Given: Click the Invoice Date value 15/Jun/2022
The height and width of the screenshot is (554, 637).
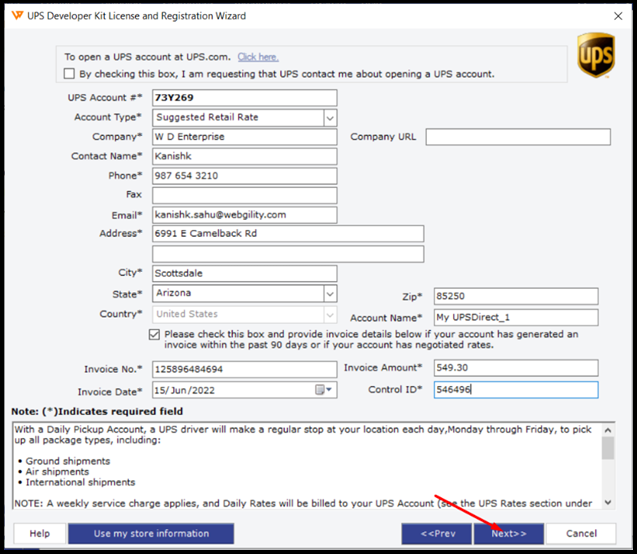Looking at the screenshot, I should point(184,390).
